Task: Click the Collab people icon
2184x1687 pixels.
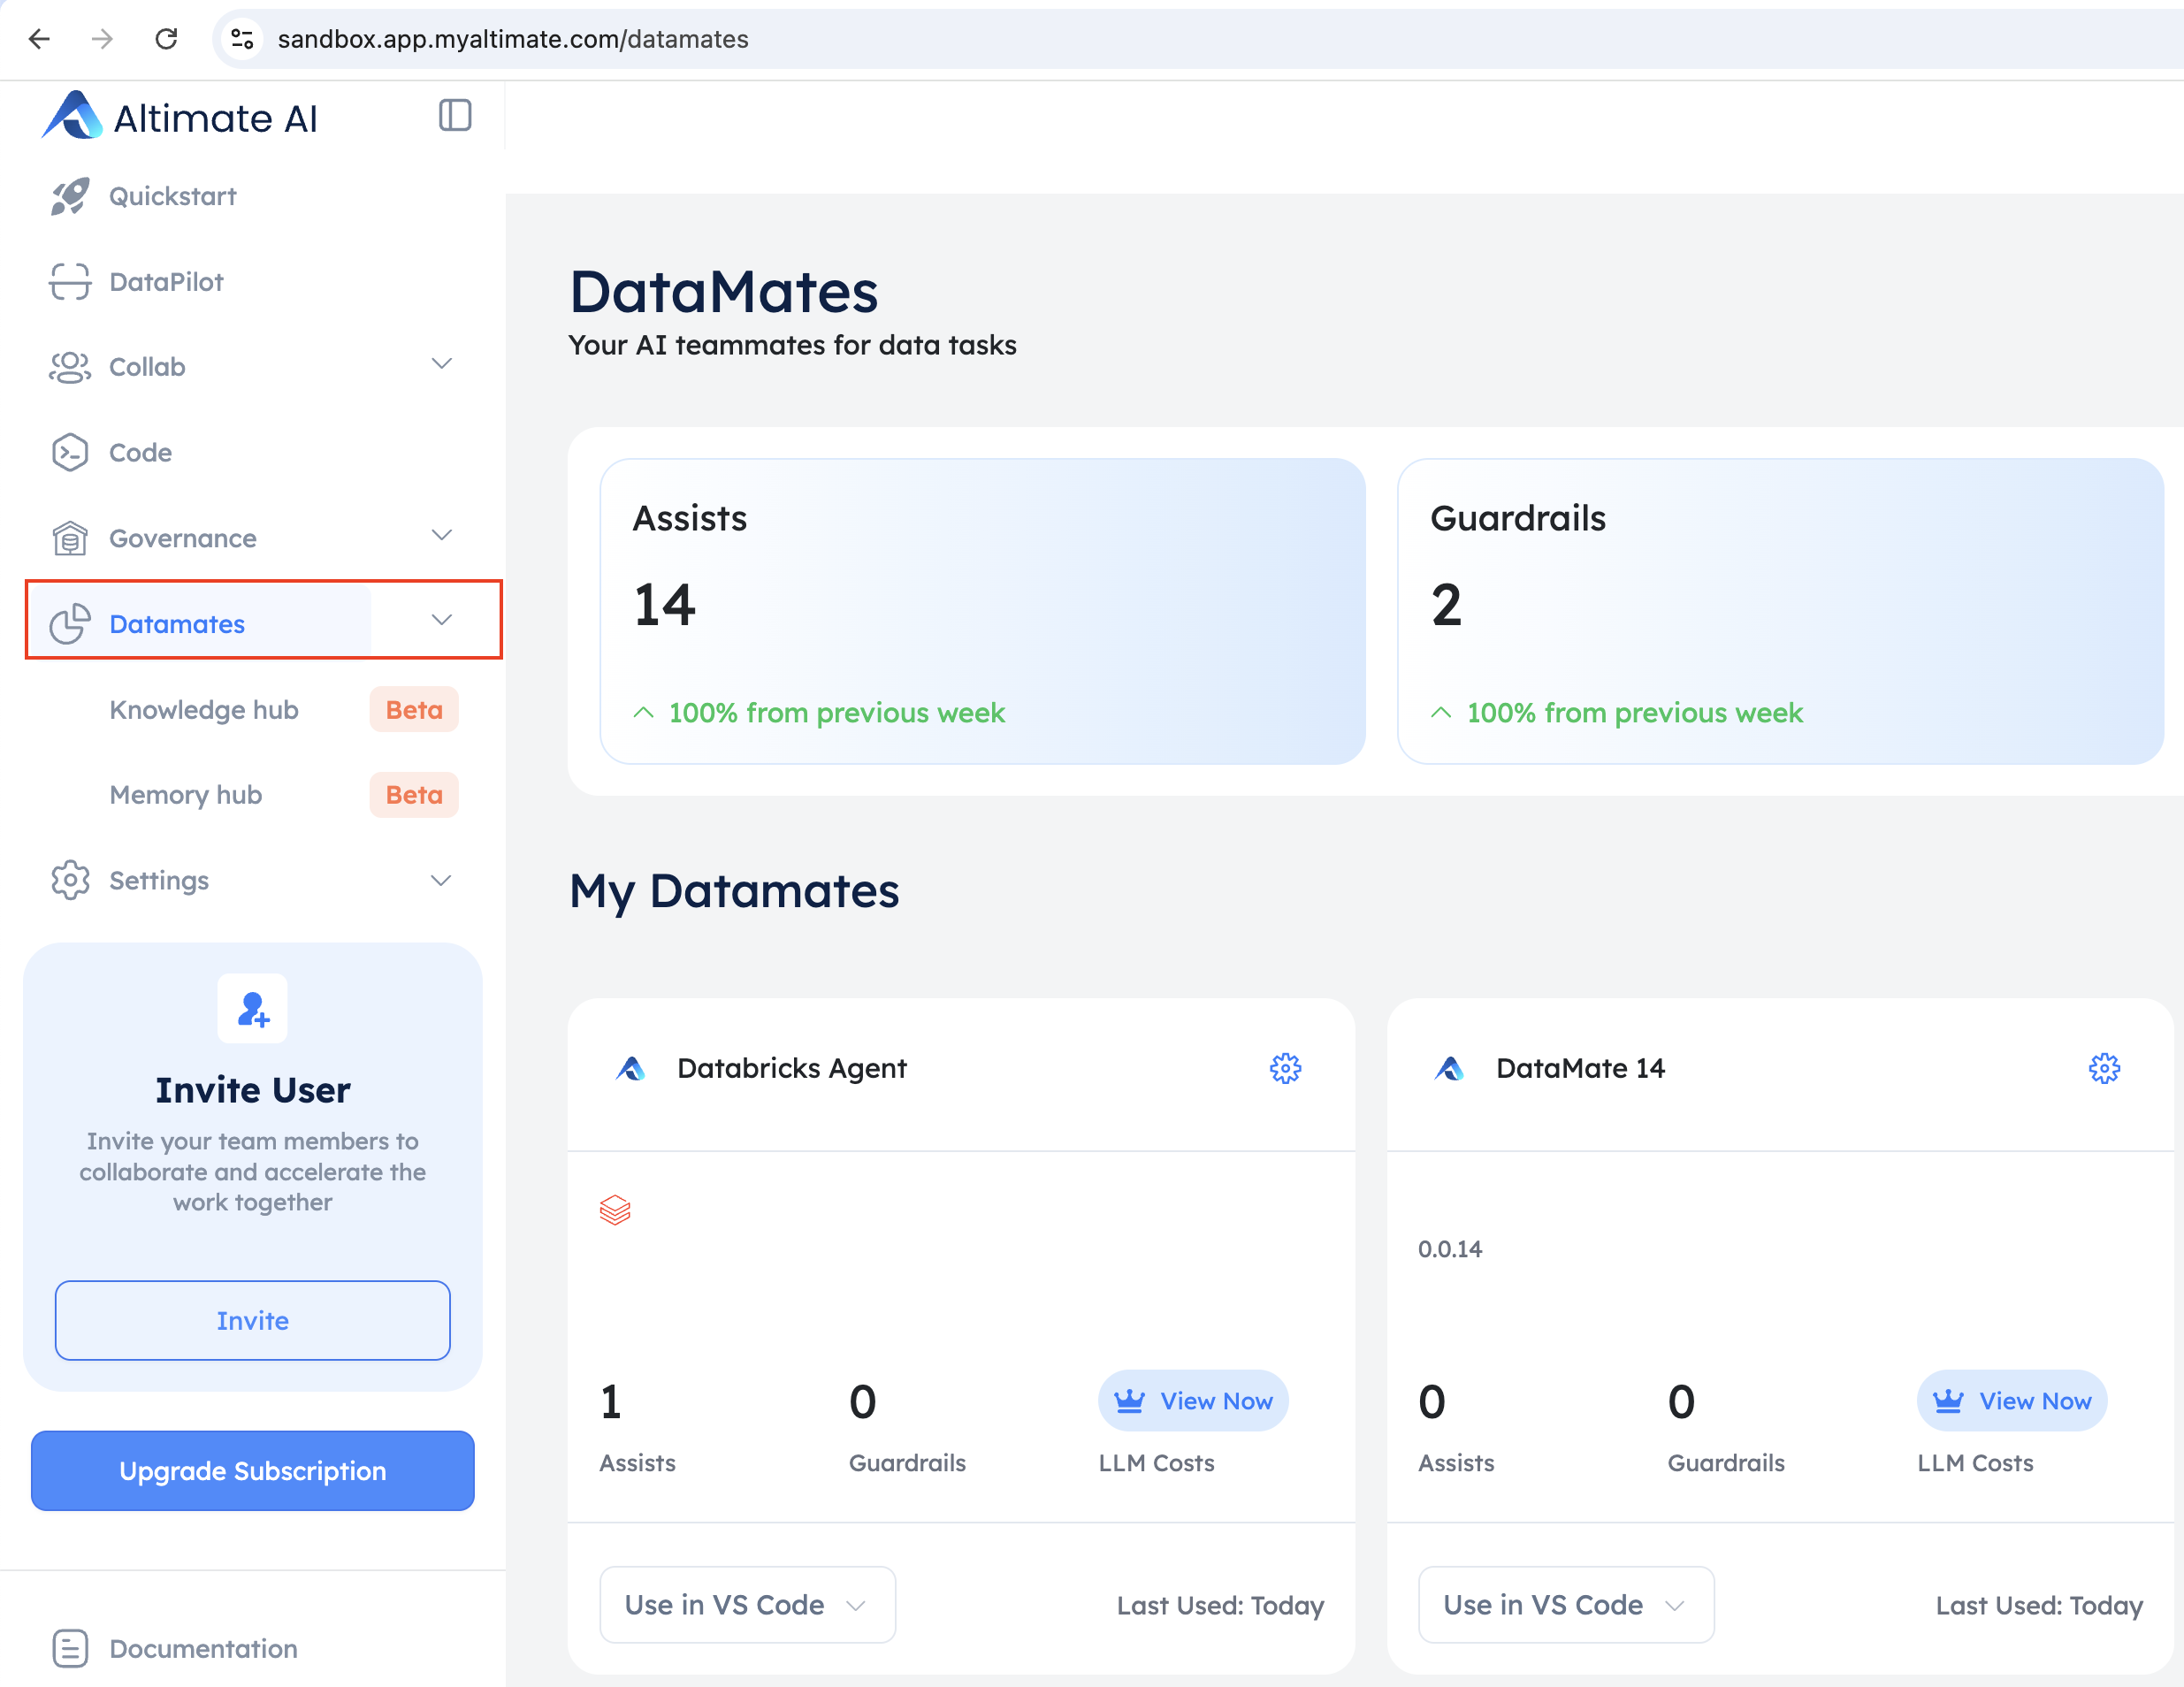Action: point(70,367)
